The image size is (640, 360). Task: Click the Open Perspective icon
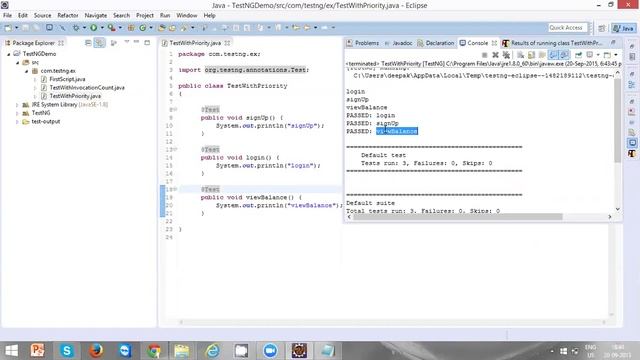[x=602, y=28]
